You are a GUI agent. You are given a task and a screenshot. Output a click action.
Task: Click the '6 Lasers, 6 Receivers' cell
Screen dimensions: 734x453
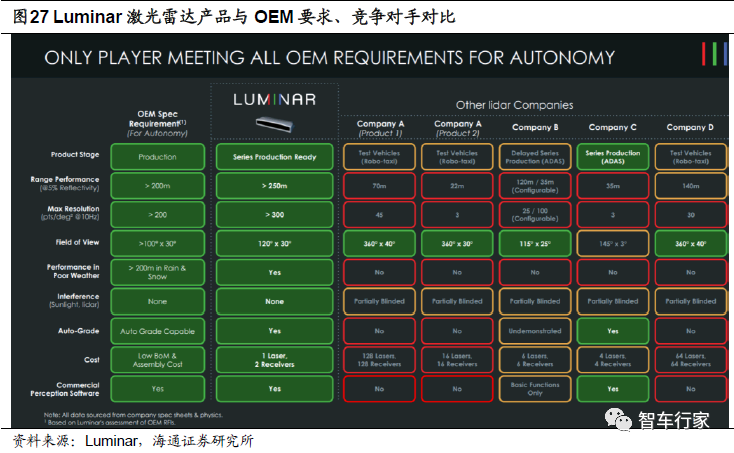click(535, 360)
